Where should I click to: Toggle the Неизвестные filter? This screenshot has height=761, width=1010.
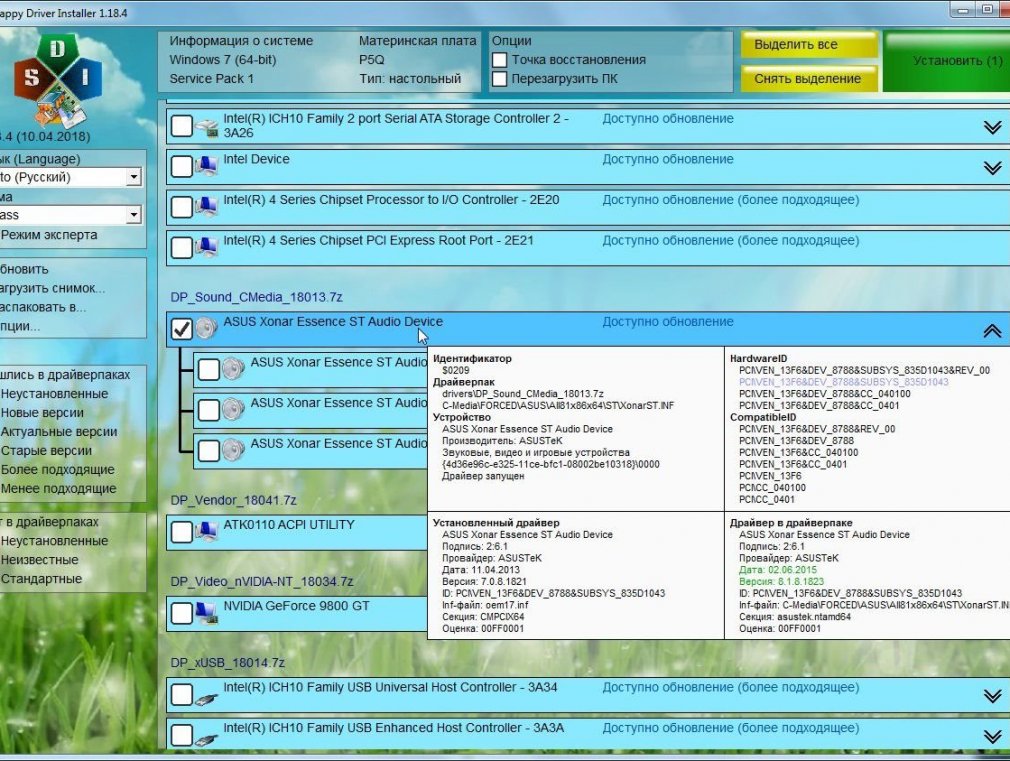pos(39,560)
